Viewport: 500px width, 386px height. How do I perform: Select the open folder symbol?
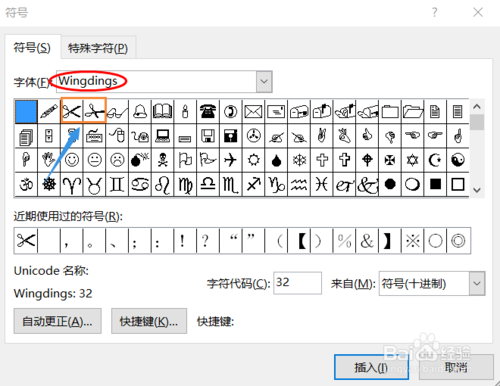coord(412,112)
